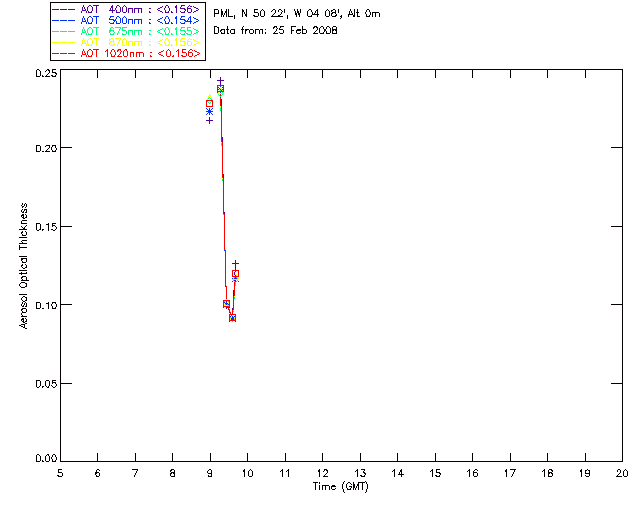The width and height of the screenshot is (640, 512).
Task: Click the x-axis tick label 19
Action: click(x=585, y=473)
